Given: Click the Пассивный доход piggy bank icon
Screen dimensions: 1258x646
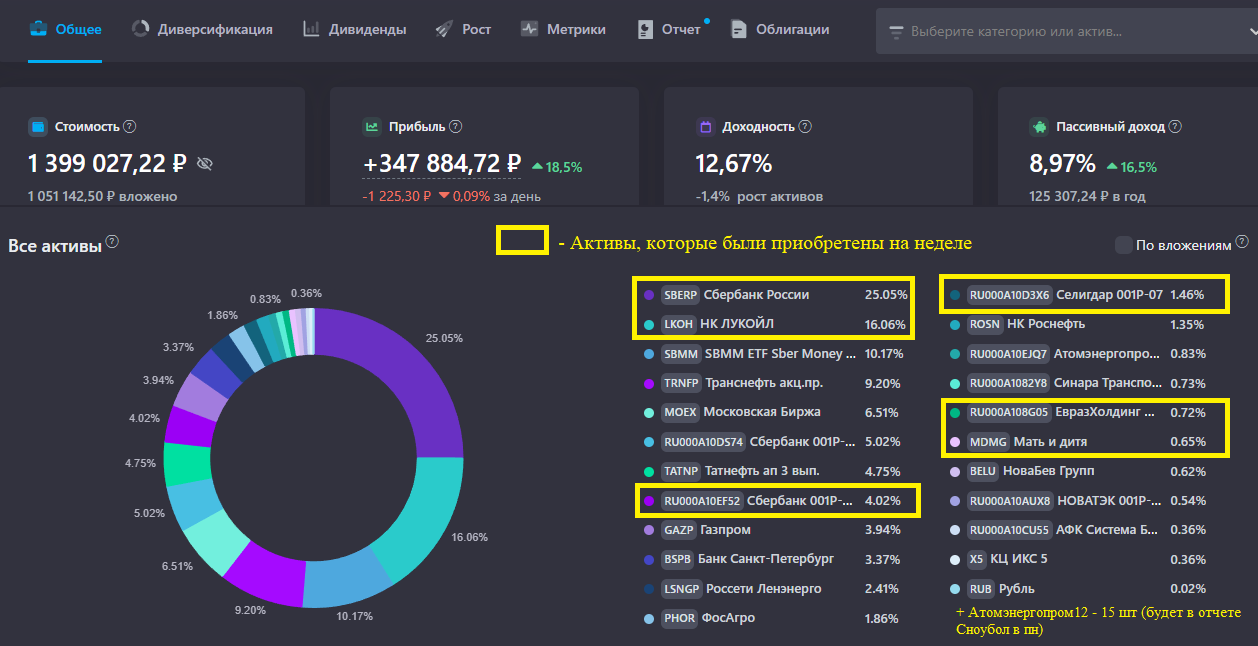Looking at the screenshot, I should click(1039, 127).
